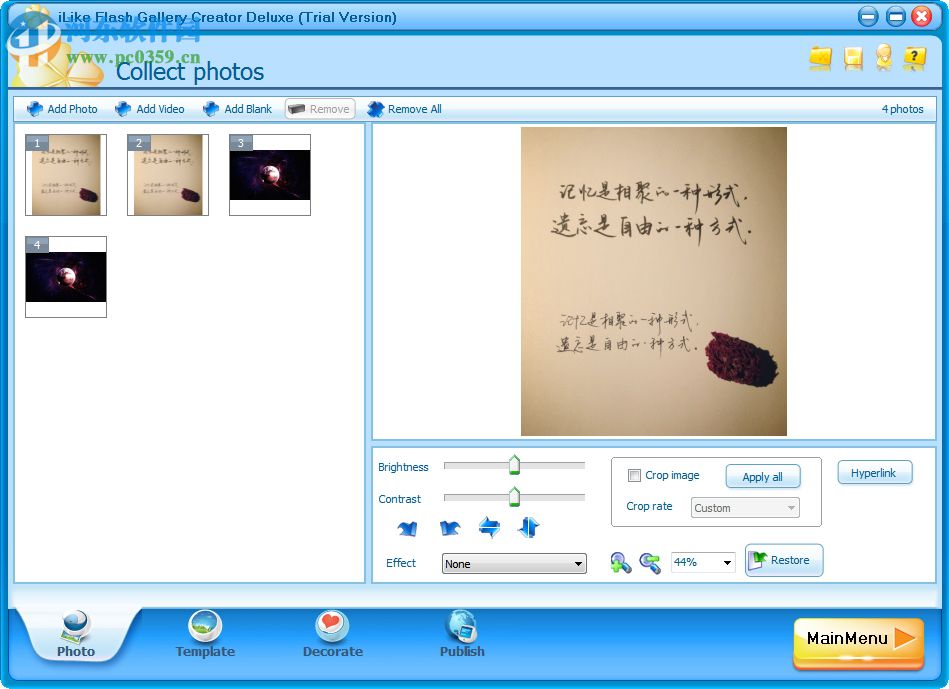The height and width of the screenshot is (689, 949).
Task: Zoom in on the preview image
Action: tap(620, 562)
